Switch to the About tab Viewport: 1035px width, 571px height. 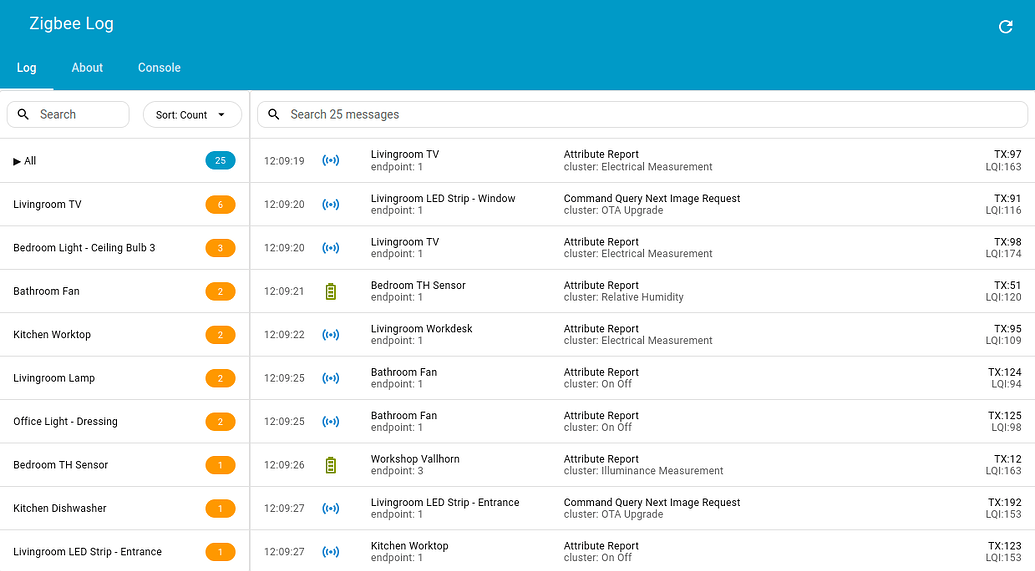tap(87, 67)
